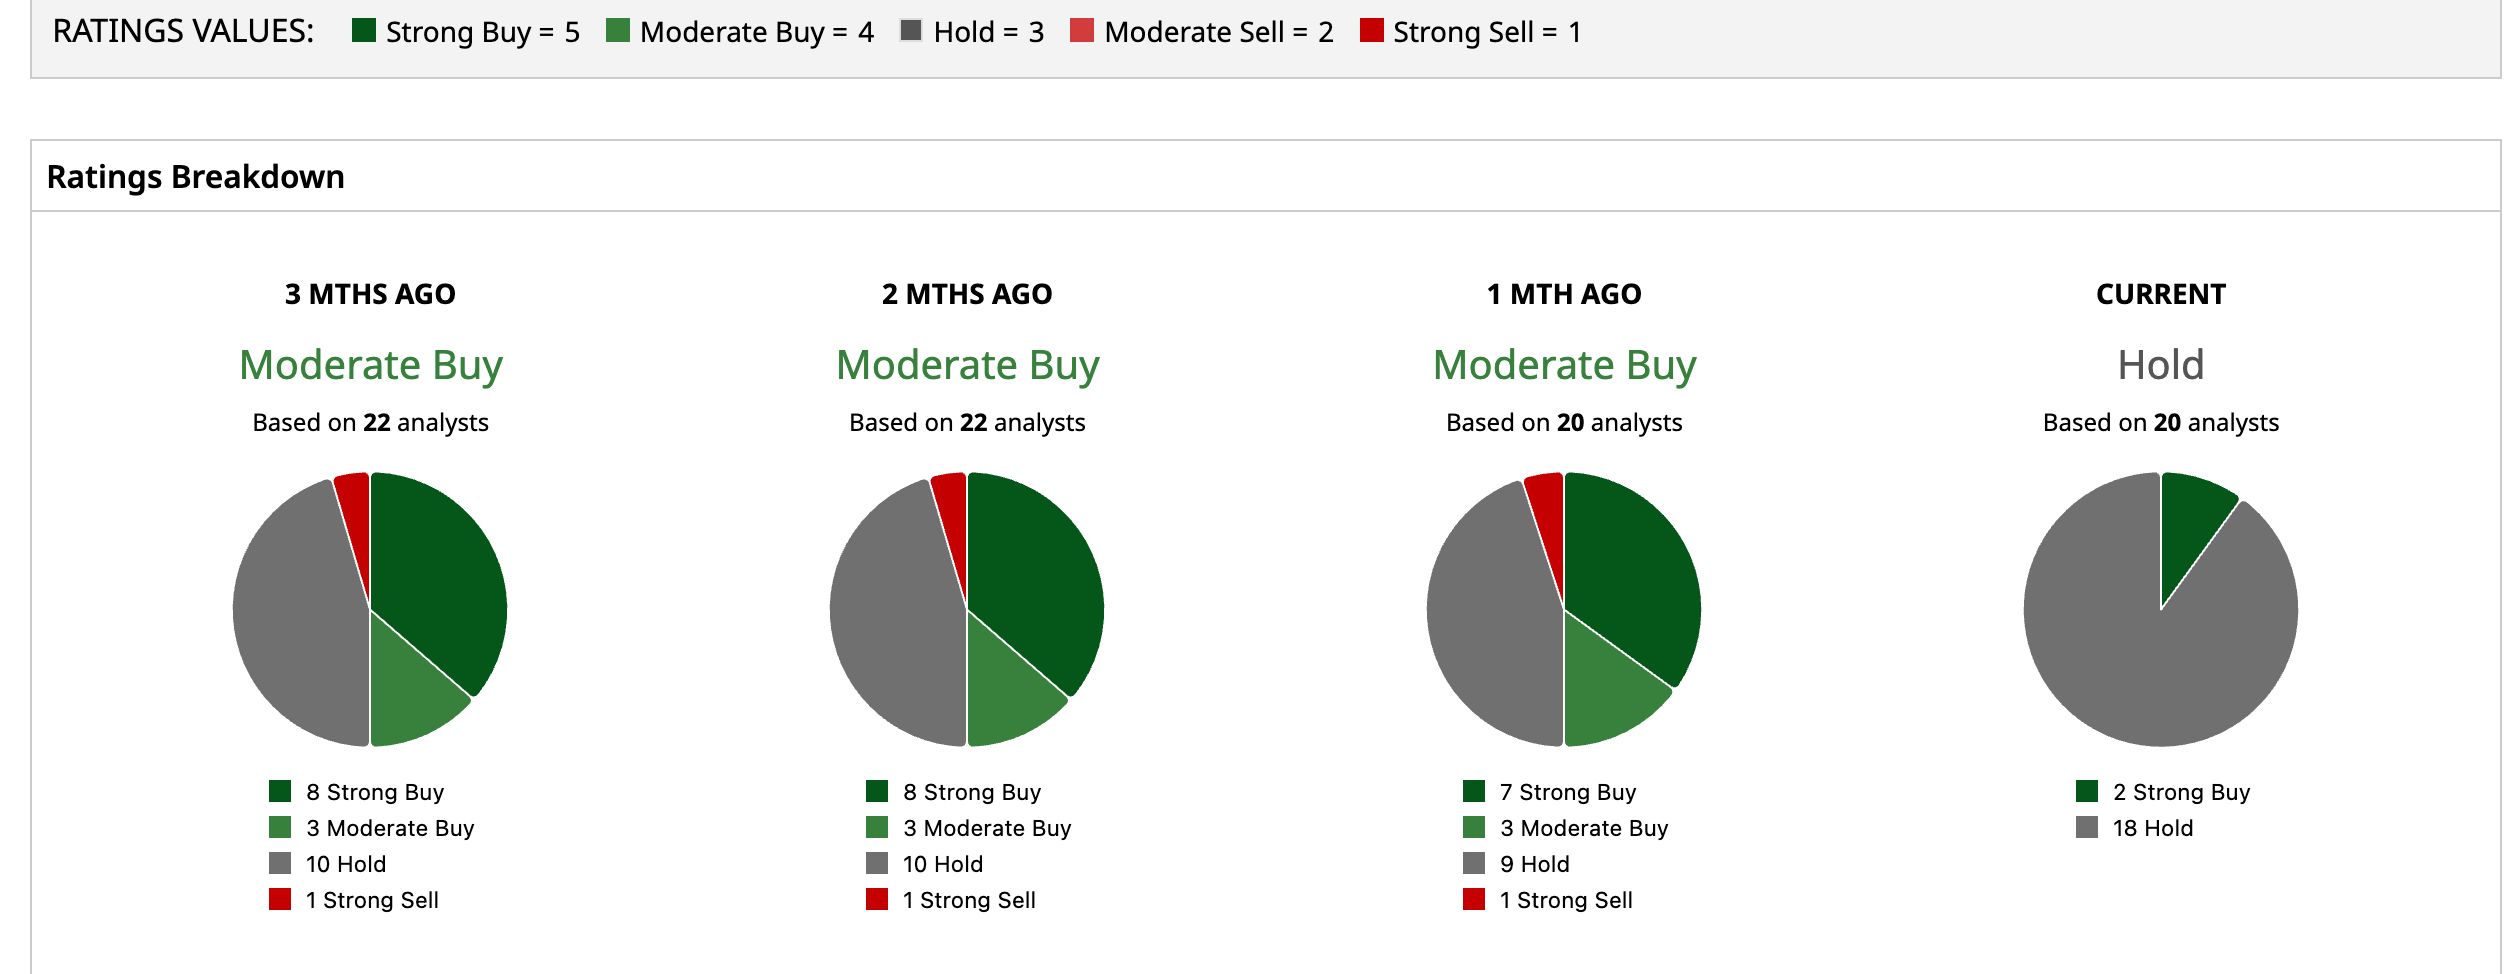Click the Strong Buy legend color square

[364, 30]
